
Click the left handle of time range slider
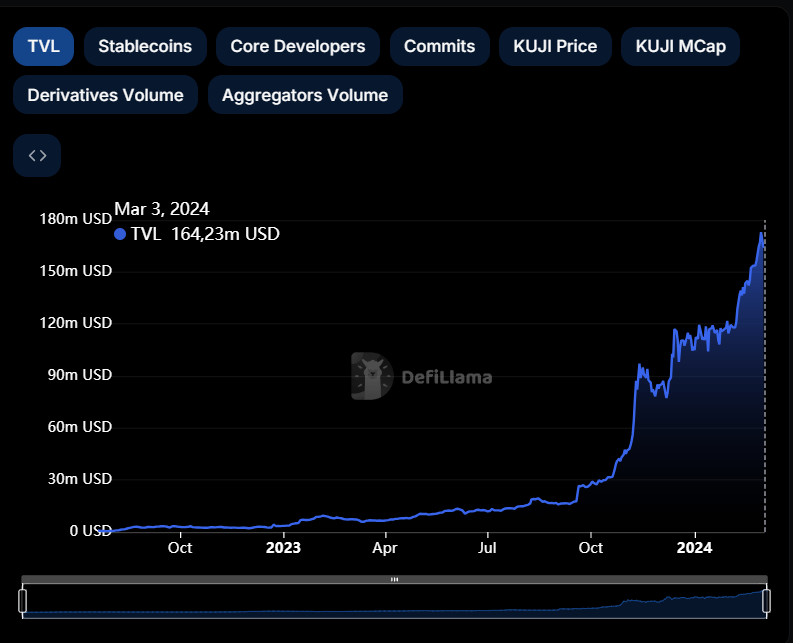22,601
